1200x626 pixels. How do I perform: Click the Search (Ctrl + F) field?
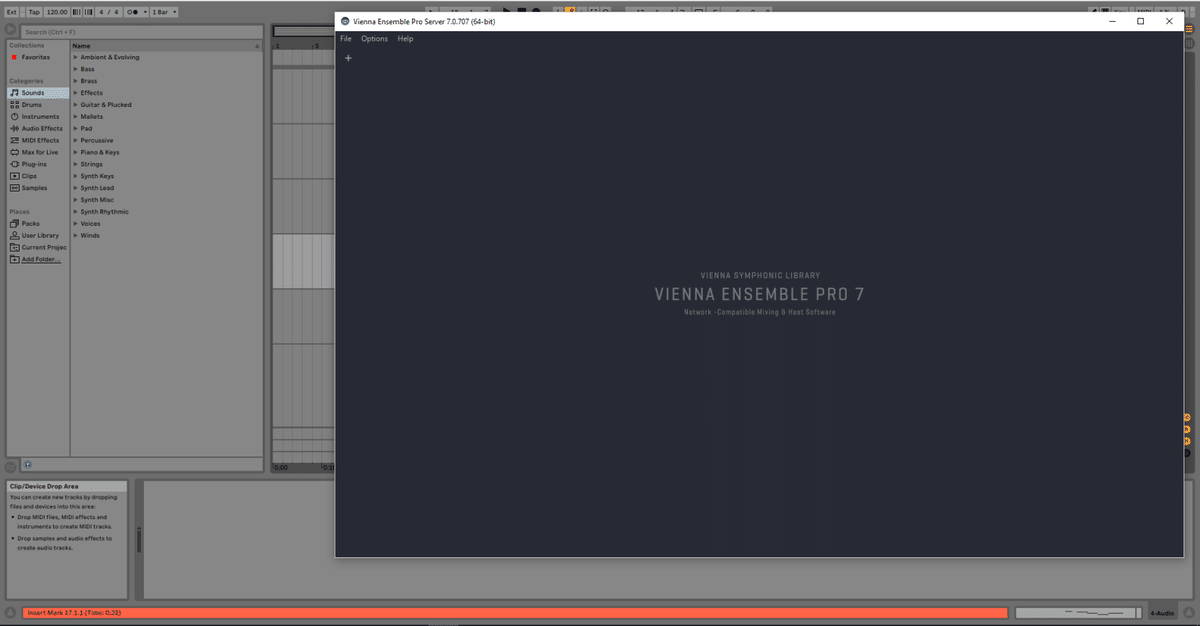(x=140, y=32)
